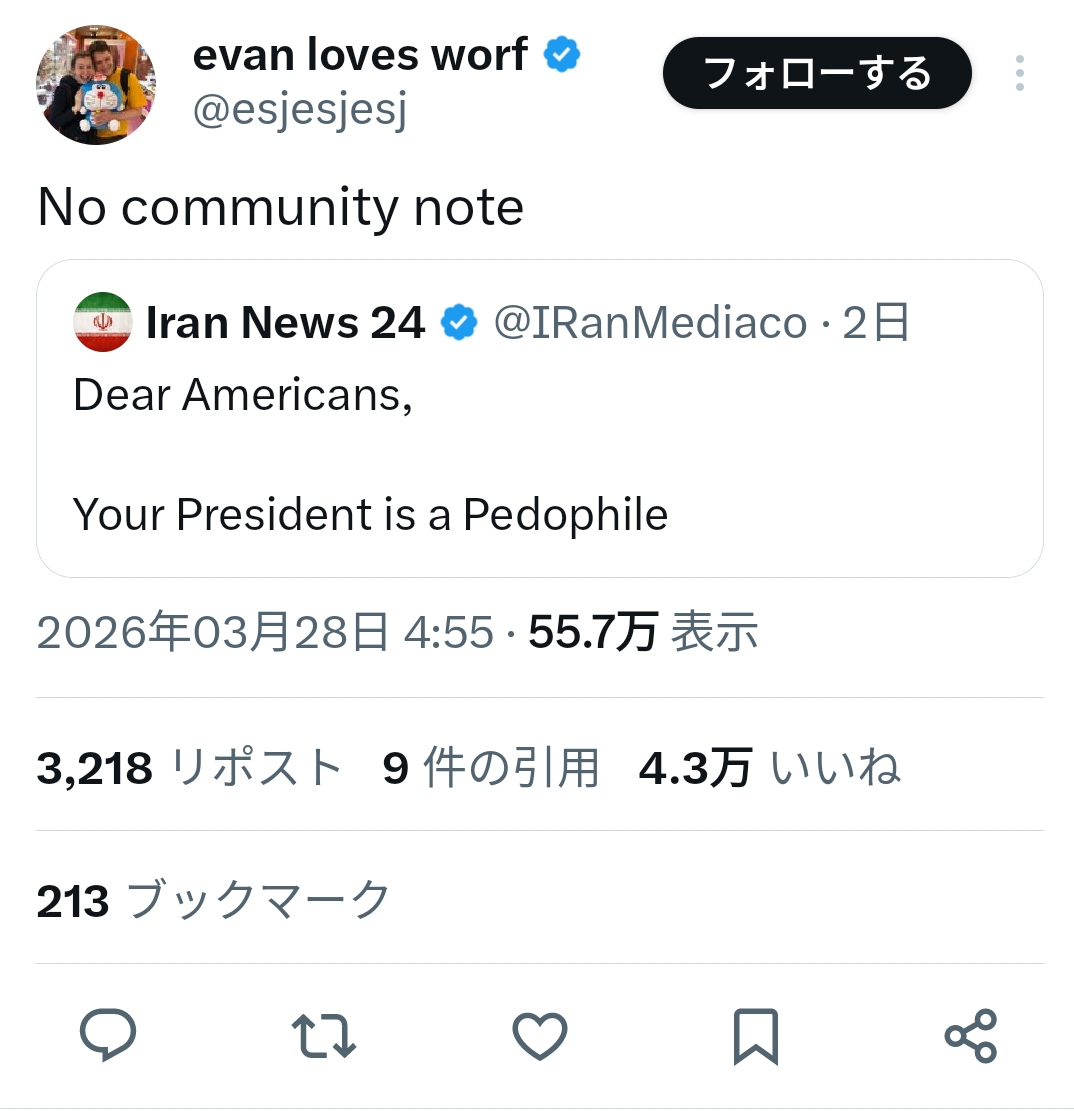Image resolution: width=1074 pixels, height=1111 pixels.
Task: Click the evan loves worf display name
Action: (360, 56)
